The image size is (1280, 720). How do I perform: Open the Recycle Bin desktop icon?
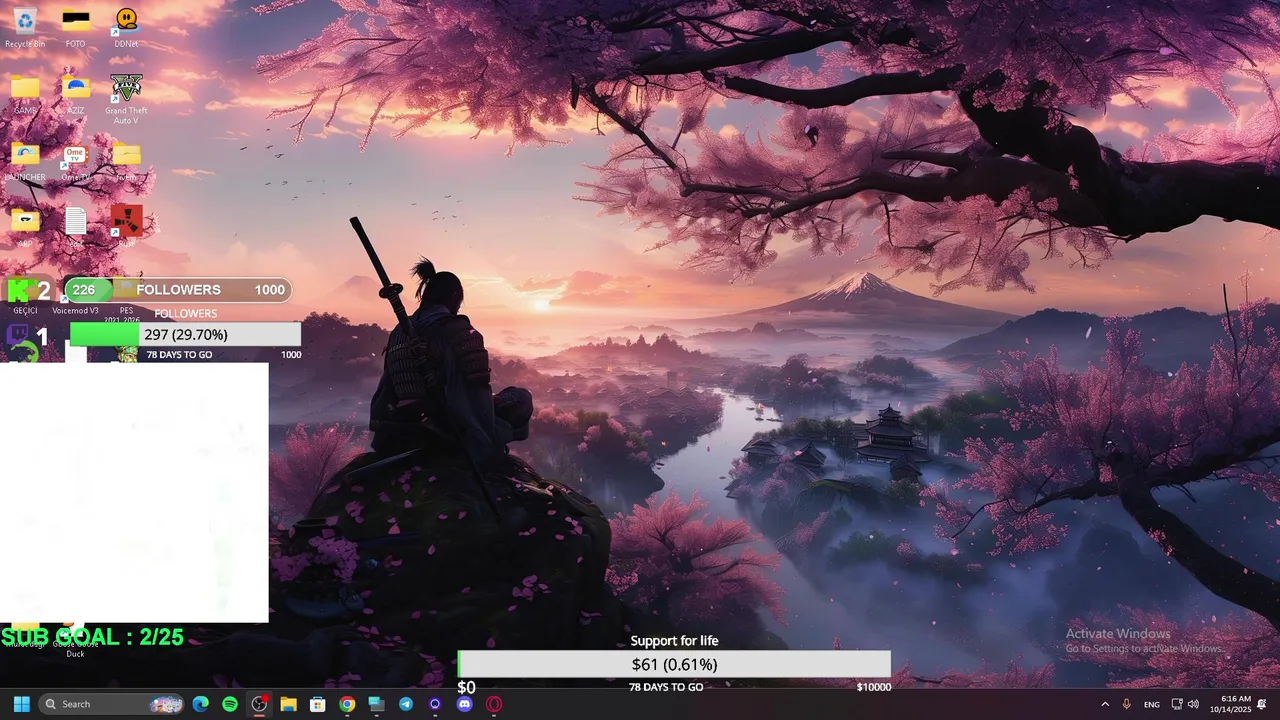coord(25,26)
